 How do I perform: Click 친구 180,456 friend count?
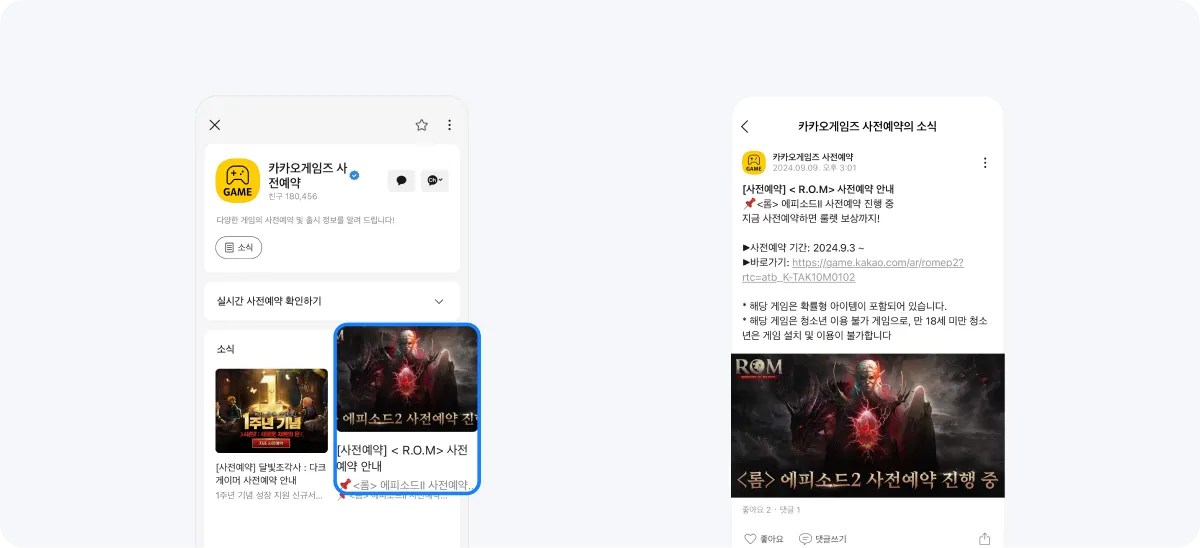point(293,196)
